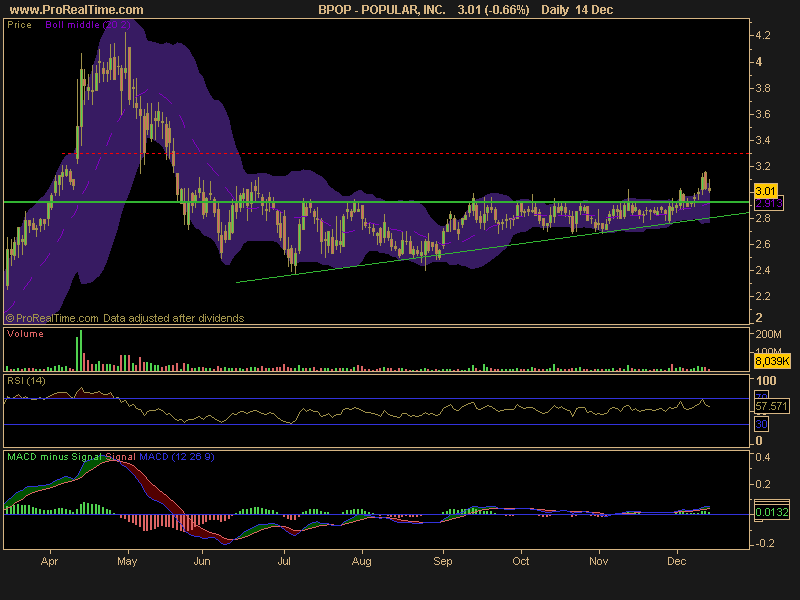The image size is (800, 600).
Task: Click the Dec label on time axis
Action: (x=677, y=561)
